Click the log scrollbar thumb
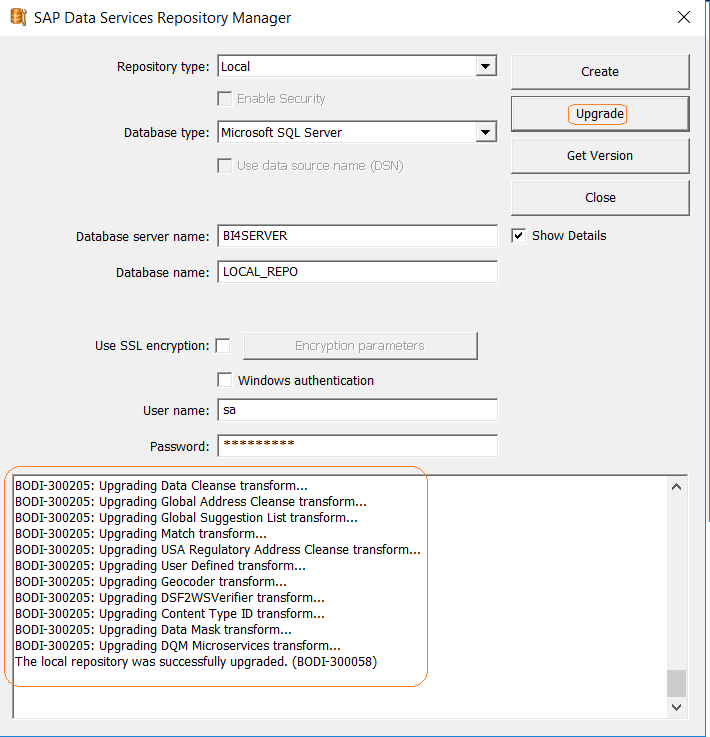Screen dimensions: 710x737 pyautogui.click(x=677, y=683)
